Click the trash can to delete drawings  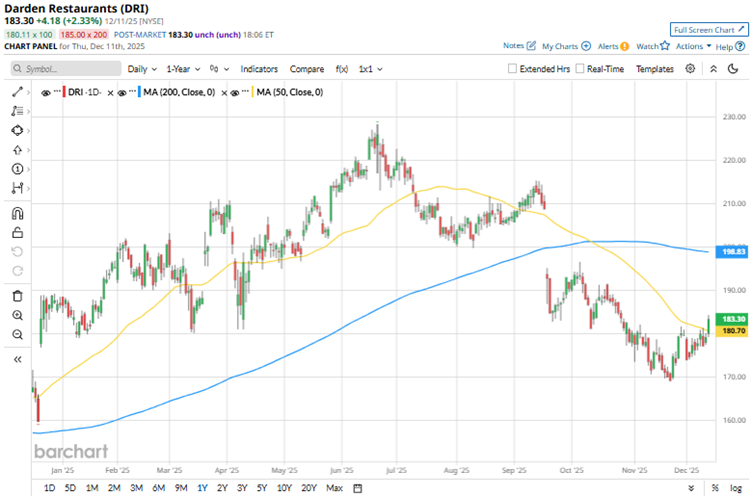coord(17,296)
